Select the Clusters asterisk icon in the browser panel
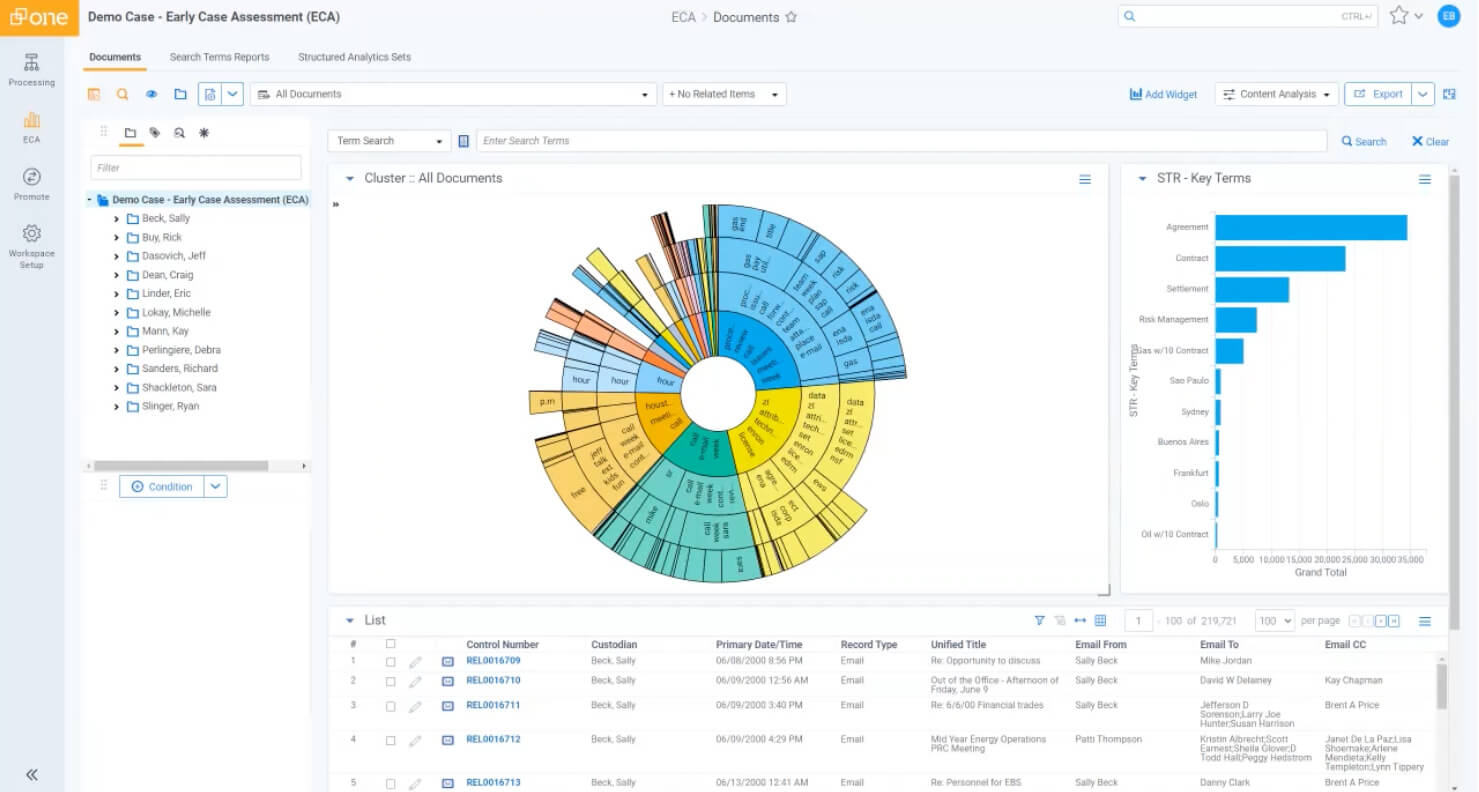Screen dimensions: 1479x792 [x=203, y=132]
